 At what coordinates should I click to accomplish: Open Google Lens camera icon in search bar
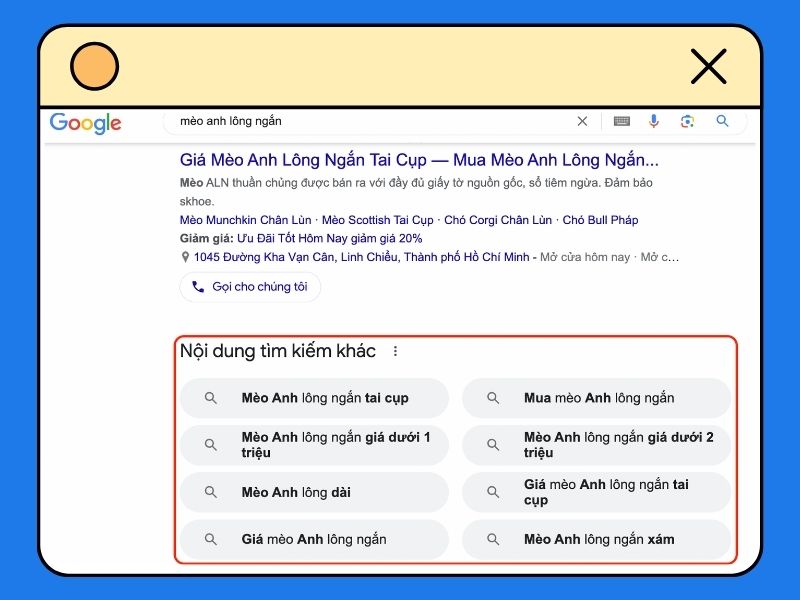687,121
